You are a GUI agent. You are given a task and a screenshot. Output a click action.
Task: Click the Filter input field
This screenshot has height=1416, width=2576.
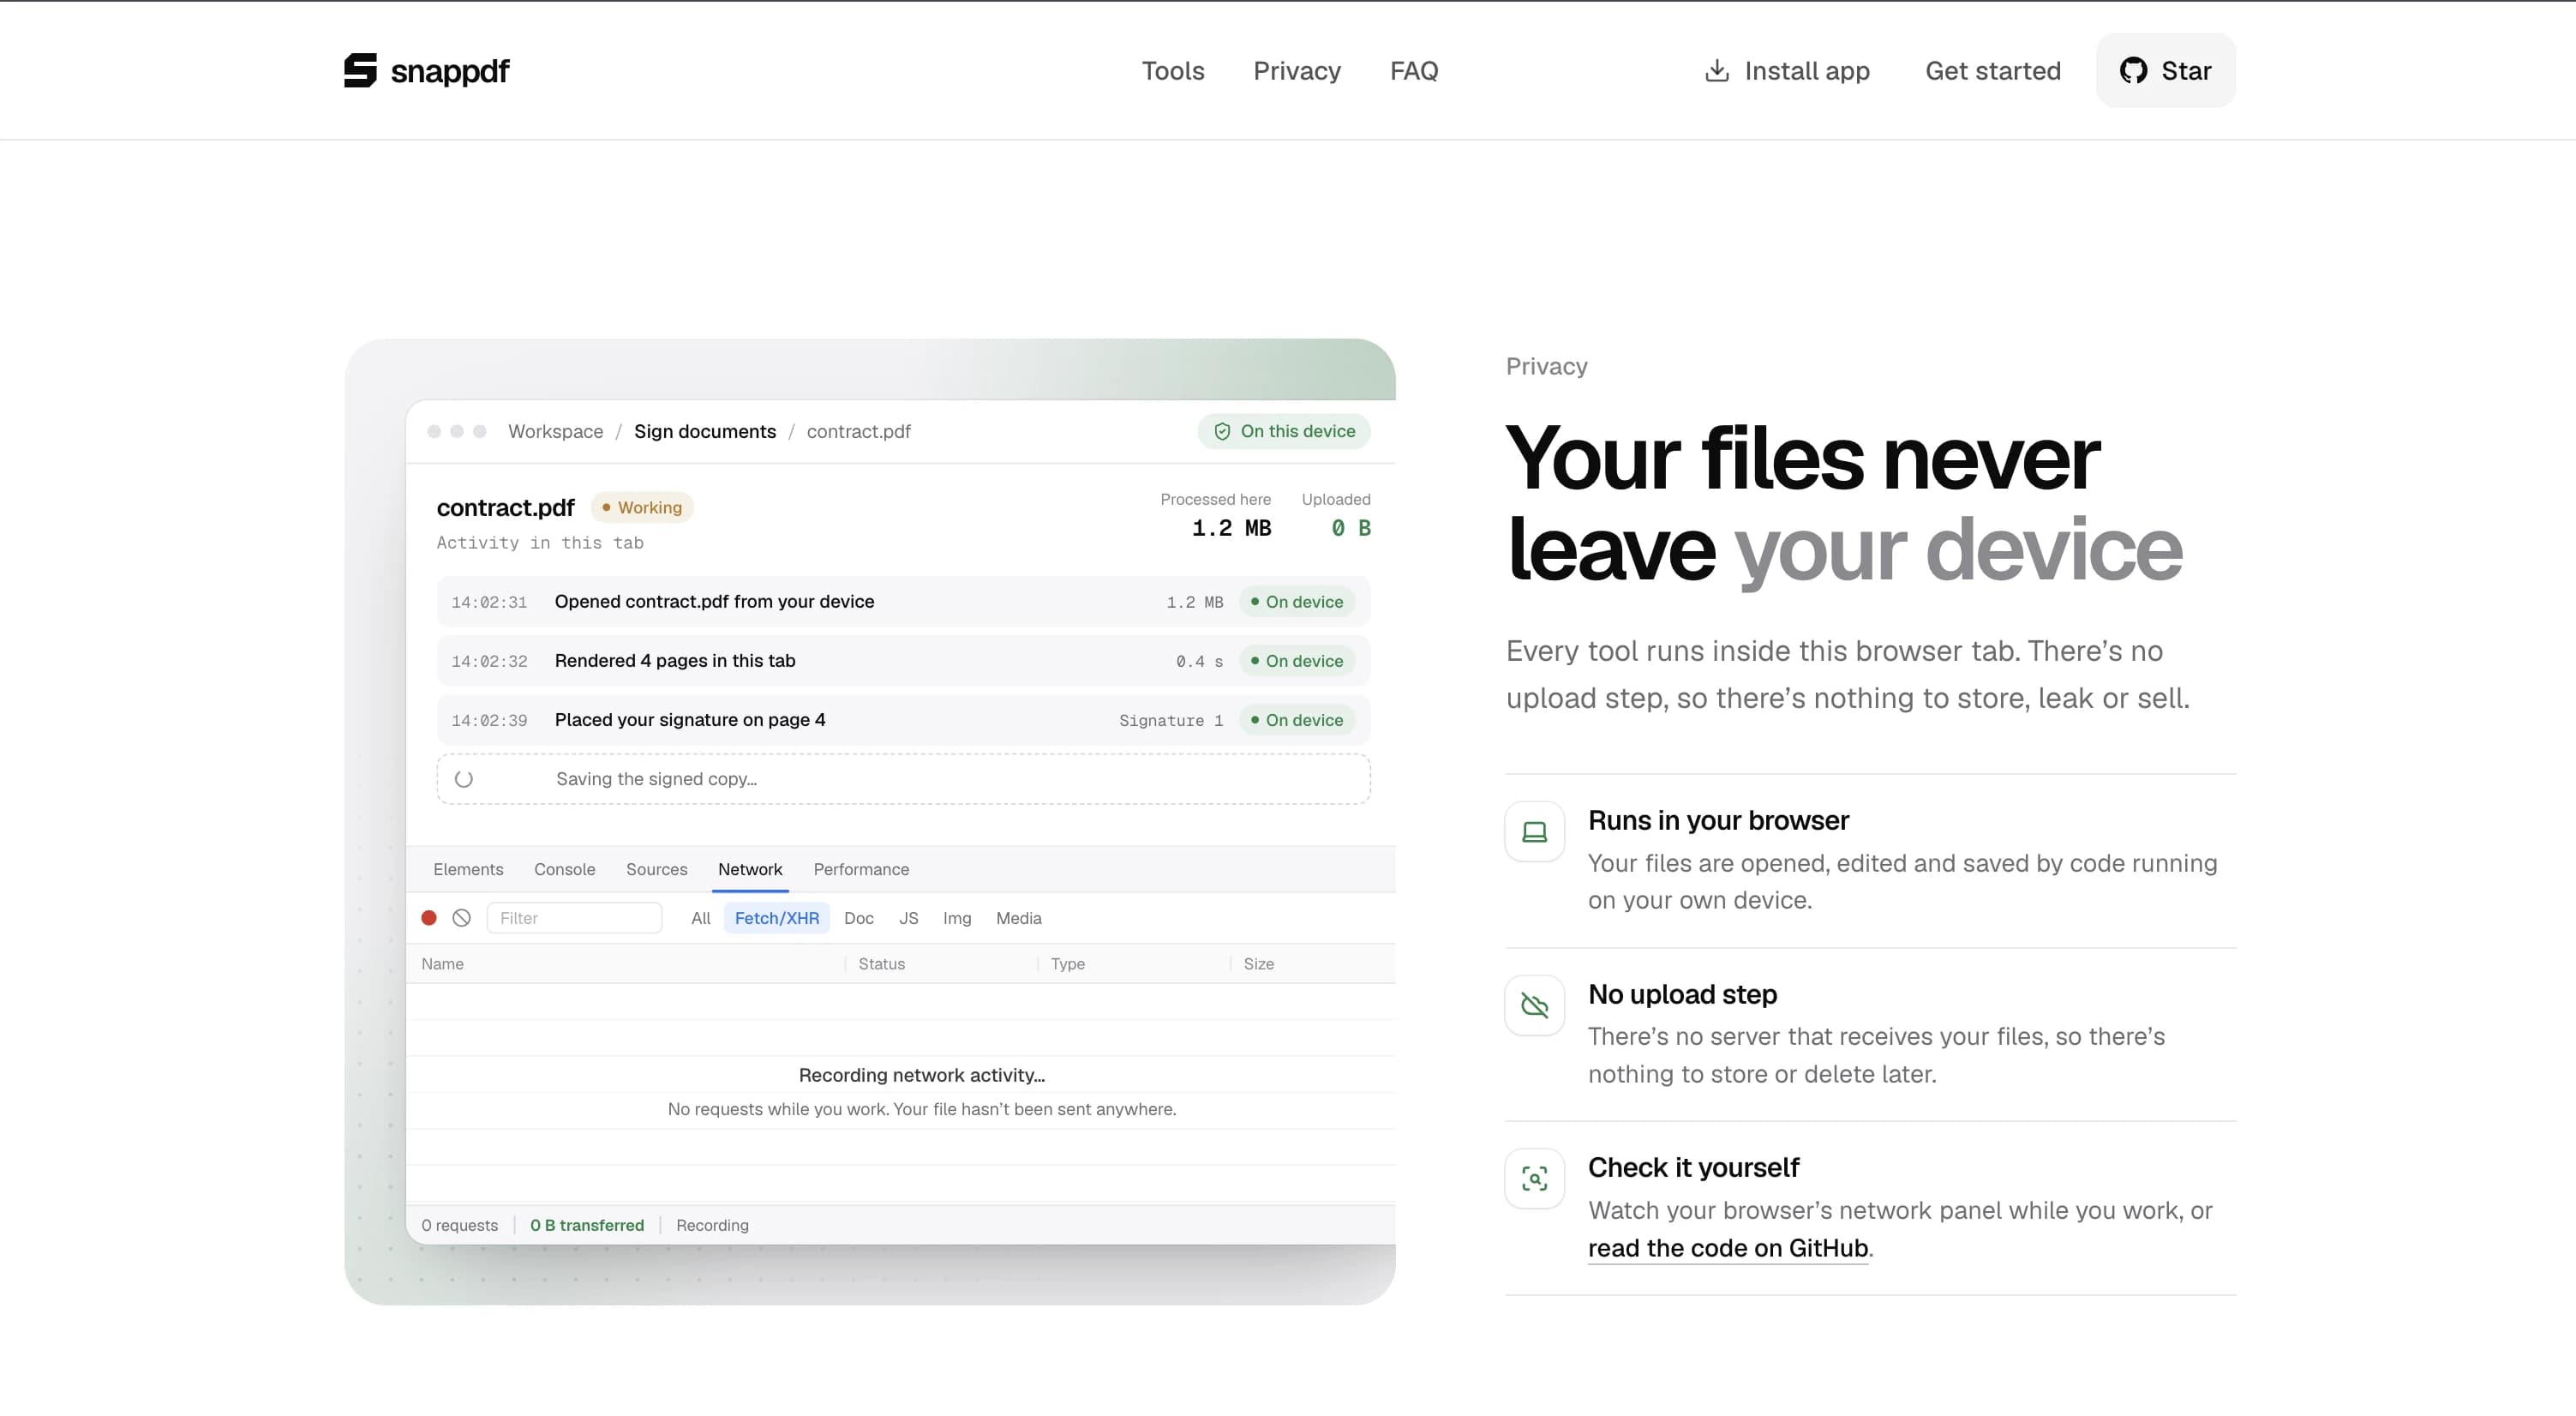tap(574, 918)
